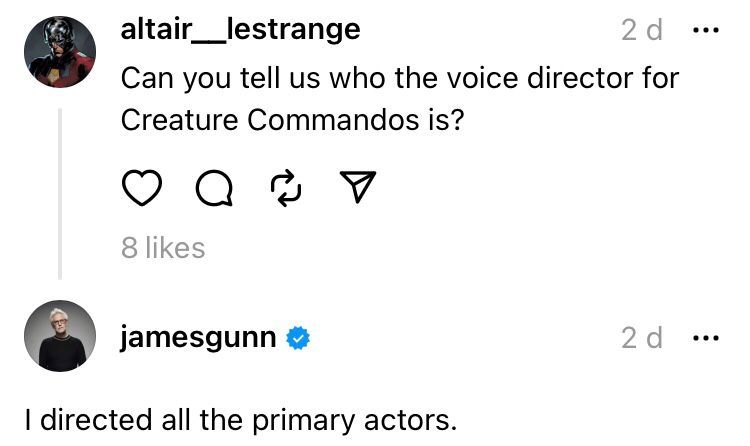Share the post via paper plane icon
This screenshot has height=446, width=750.
pyautogui.click(x=357, y=187)
